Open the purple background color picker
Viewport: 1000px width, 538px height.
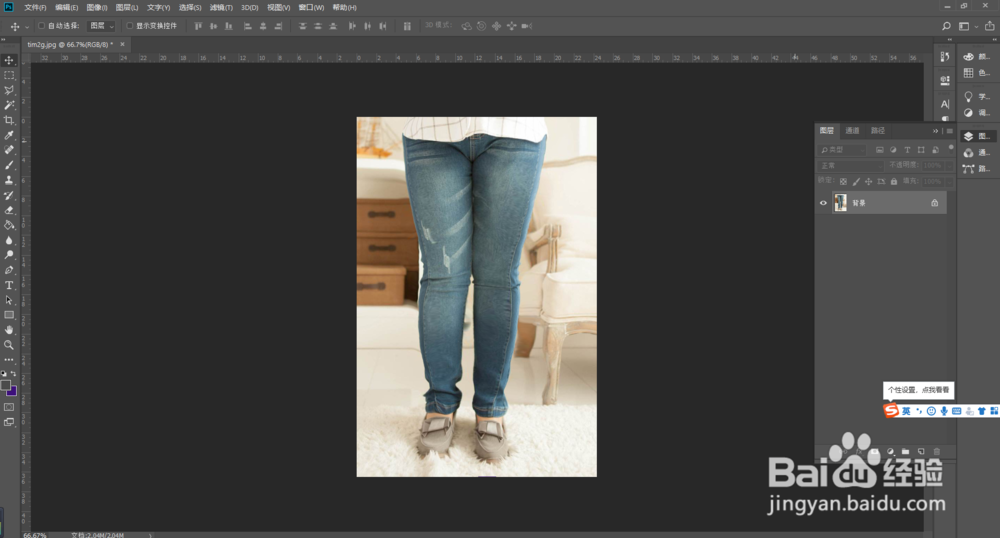click(13, 392)
